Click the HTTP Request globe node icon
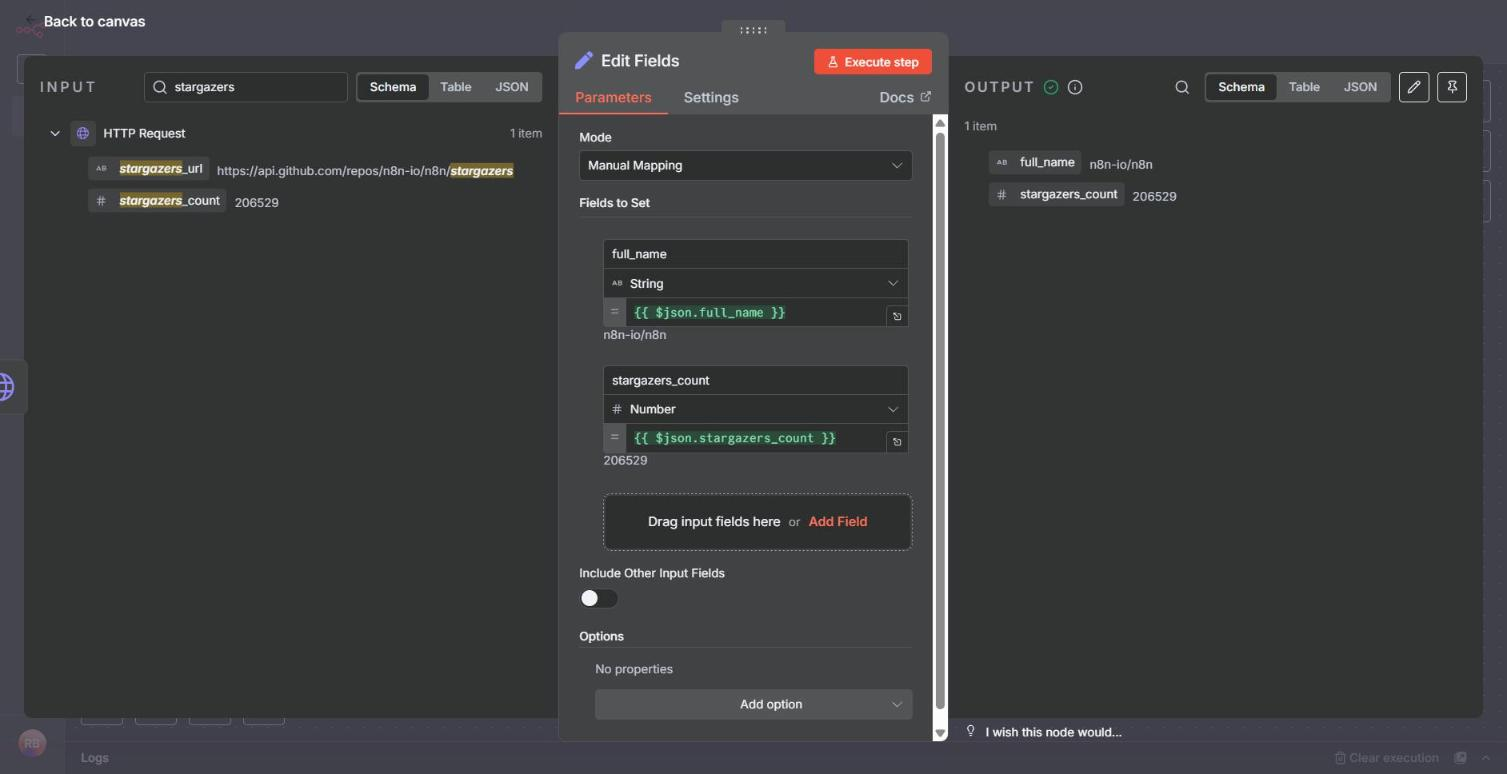 [x=83, y=133]
